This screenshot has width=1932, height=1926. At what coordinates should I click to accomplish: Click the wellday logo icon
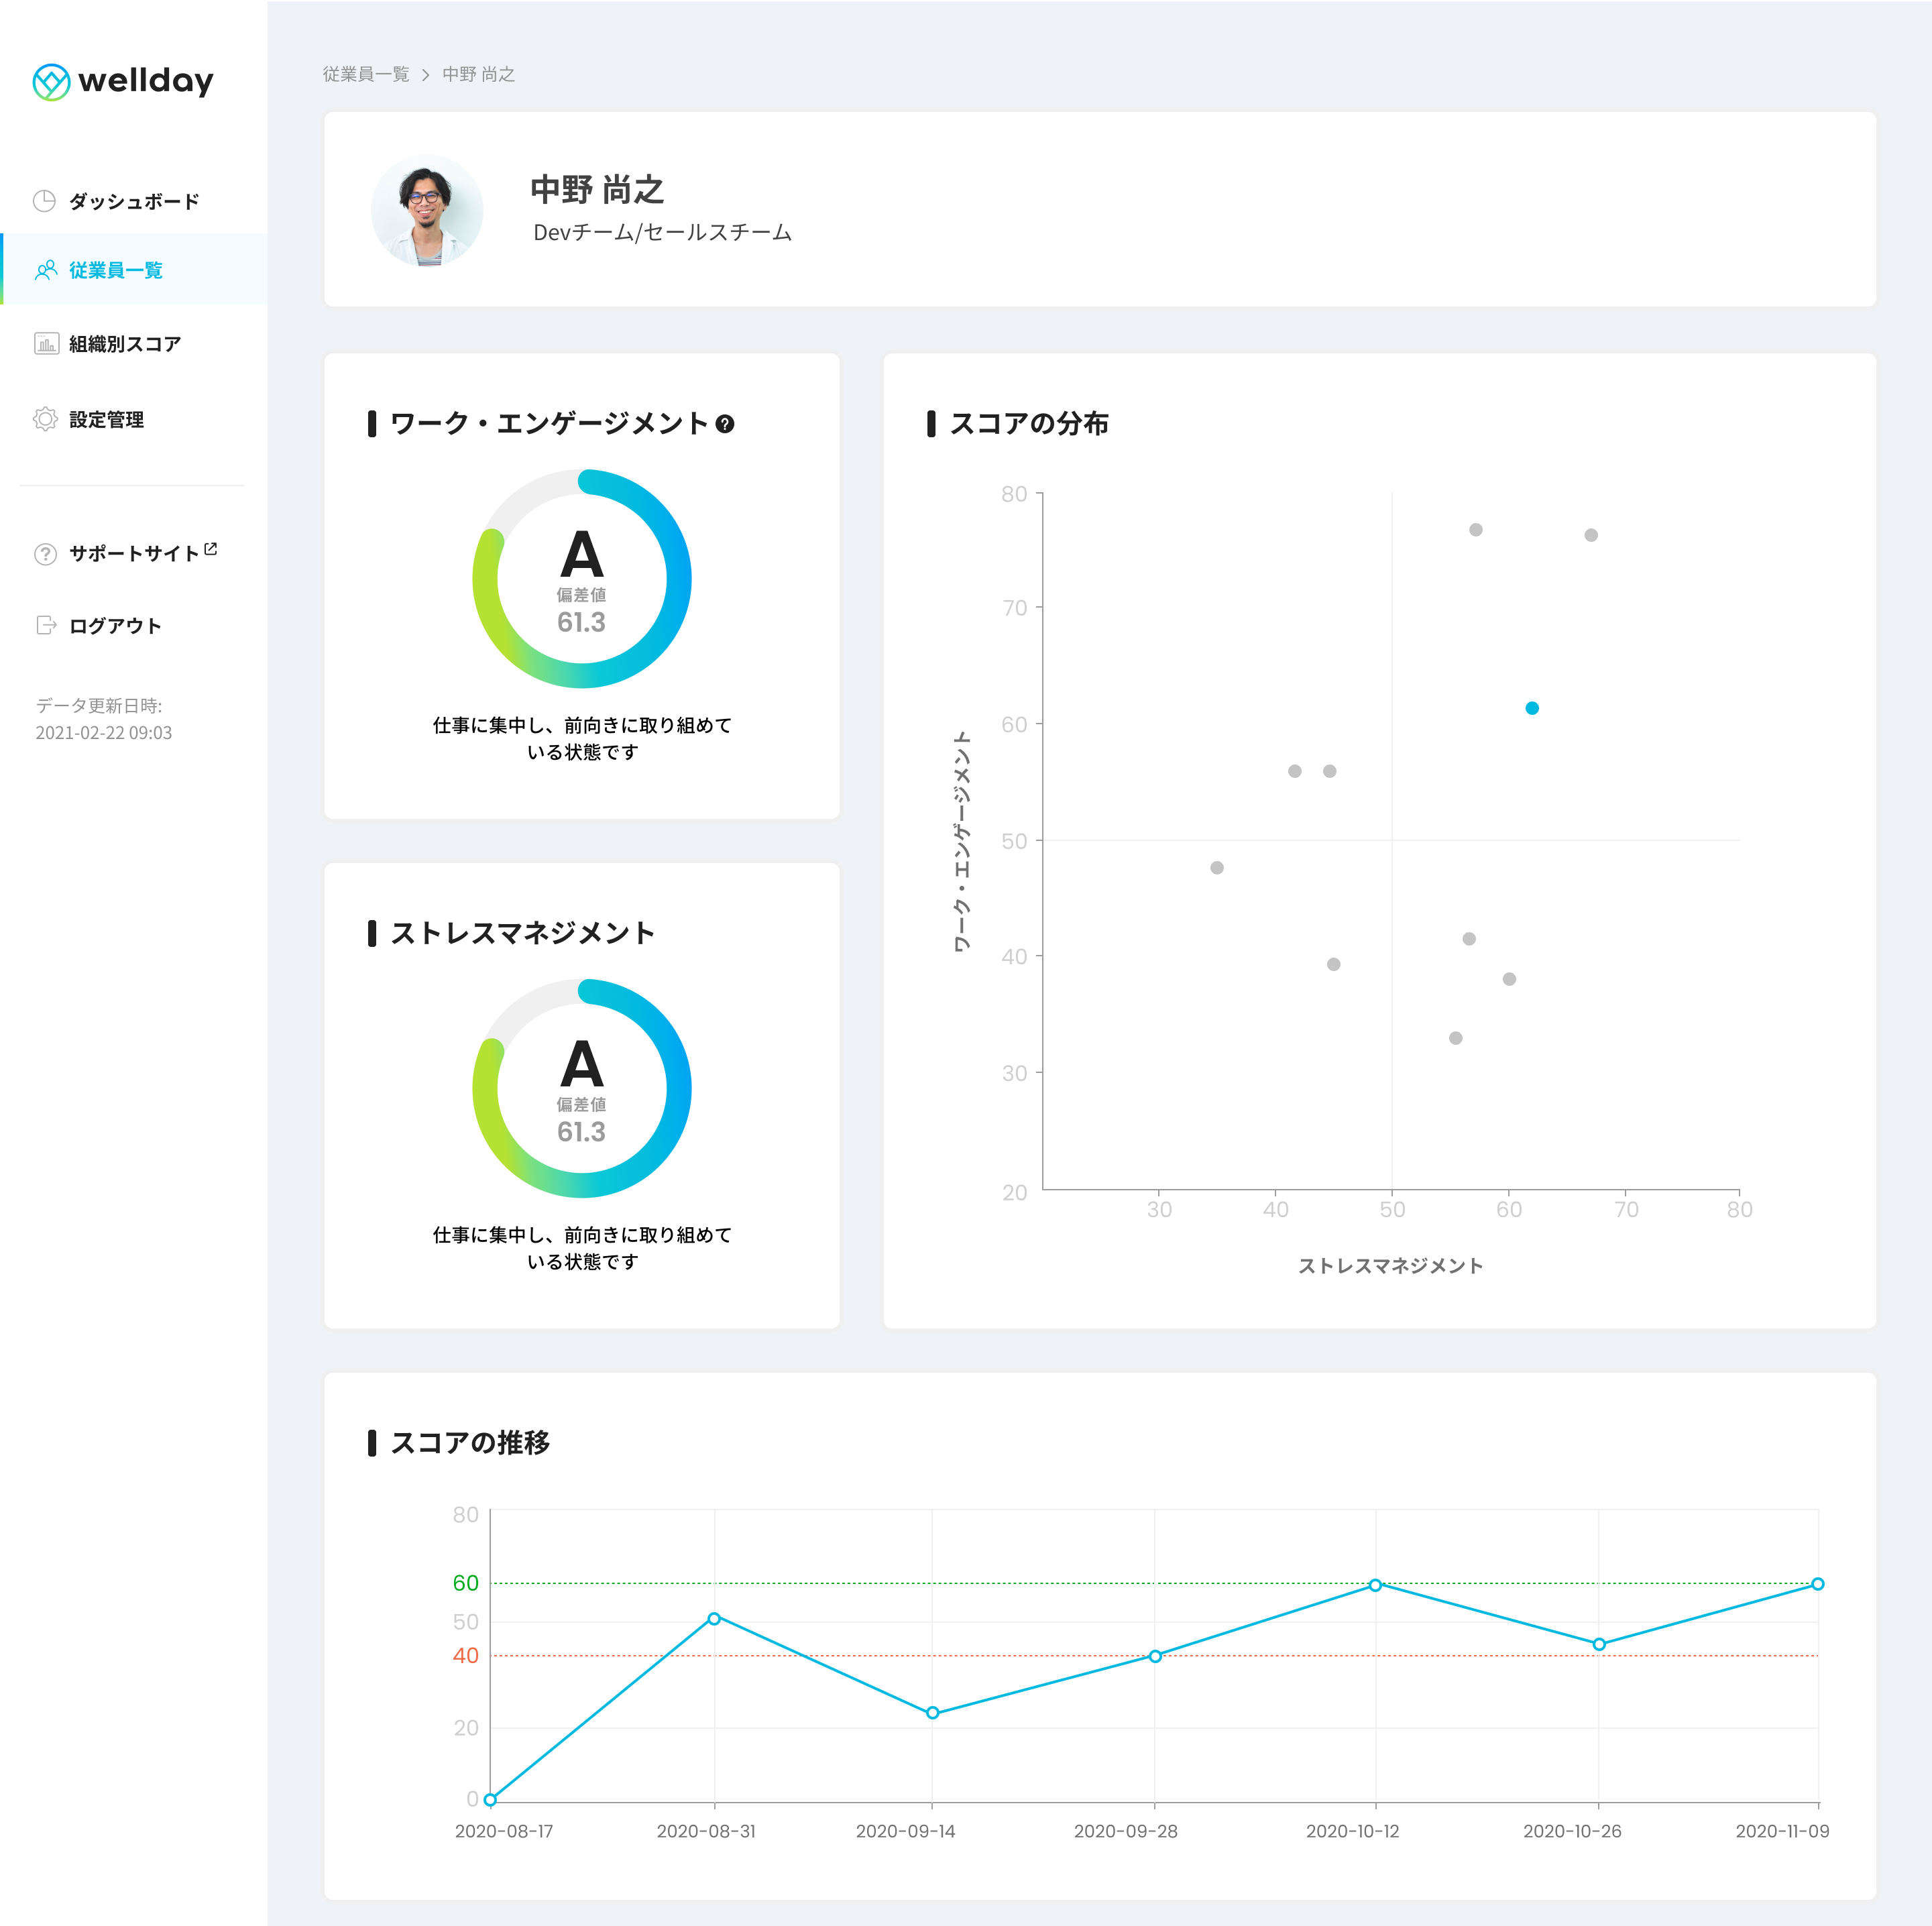[x=51, y=82]
